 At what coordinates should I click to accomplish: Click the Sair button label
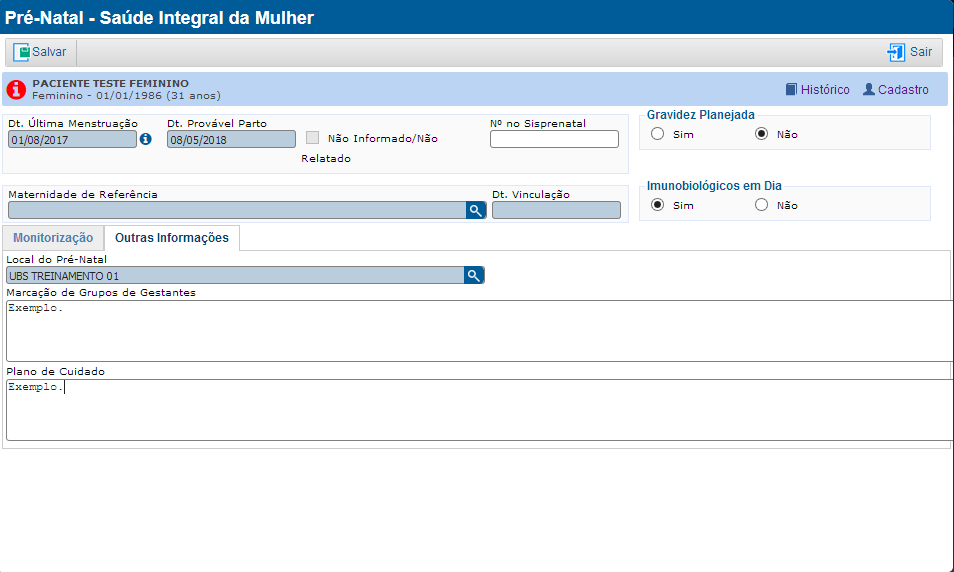pos(921,52)
